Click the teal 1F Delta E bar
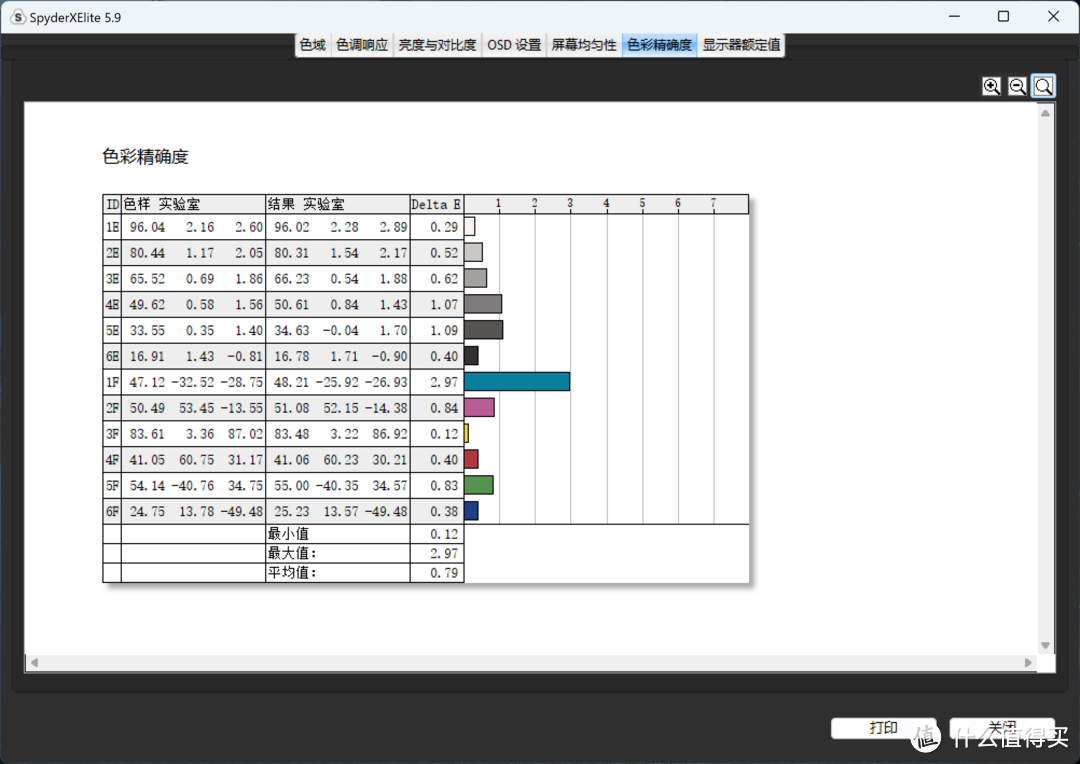This screenshot has height=764, width=1080. 517,382
